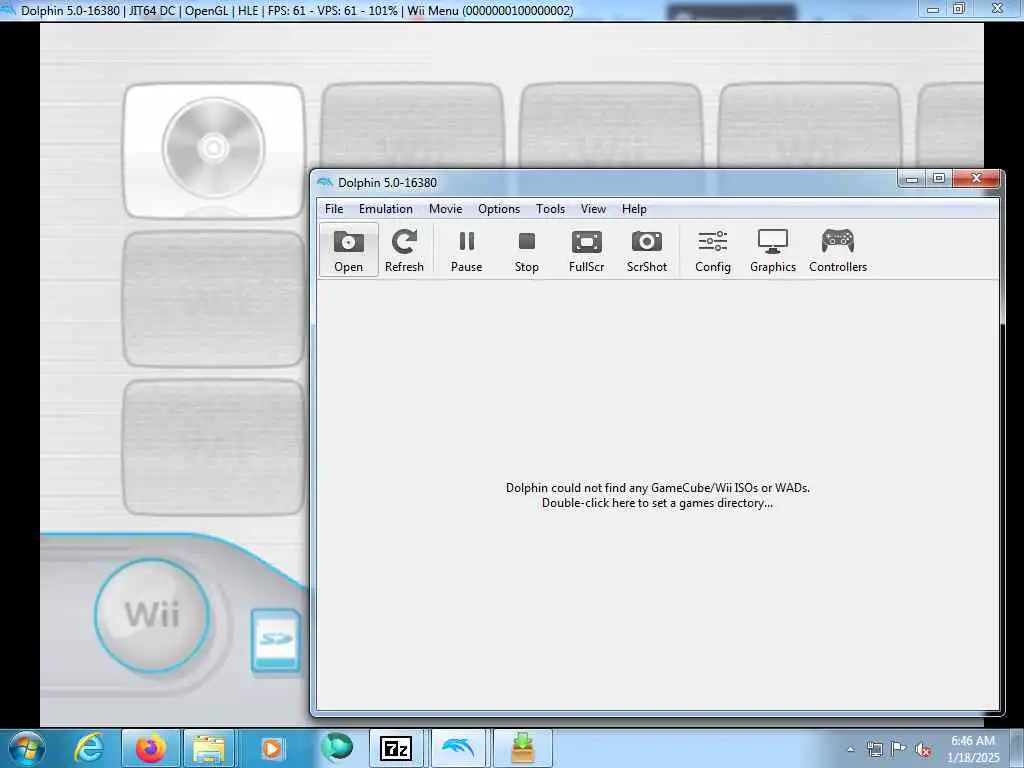Open the Movie menu

tap(445, 209)
